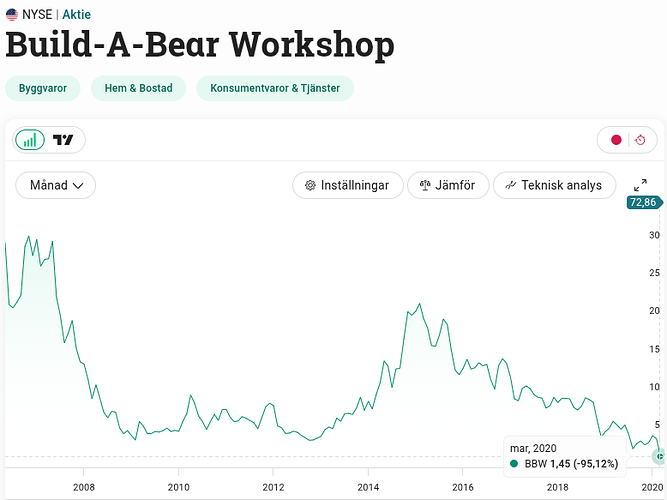This screenshot has height=500, width=667.
Task: Select the Hem & Bostad tag
Action: (138, 88)
